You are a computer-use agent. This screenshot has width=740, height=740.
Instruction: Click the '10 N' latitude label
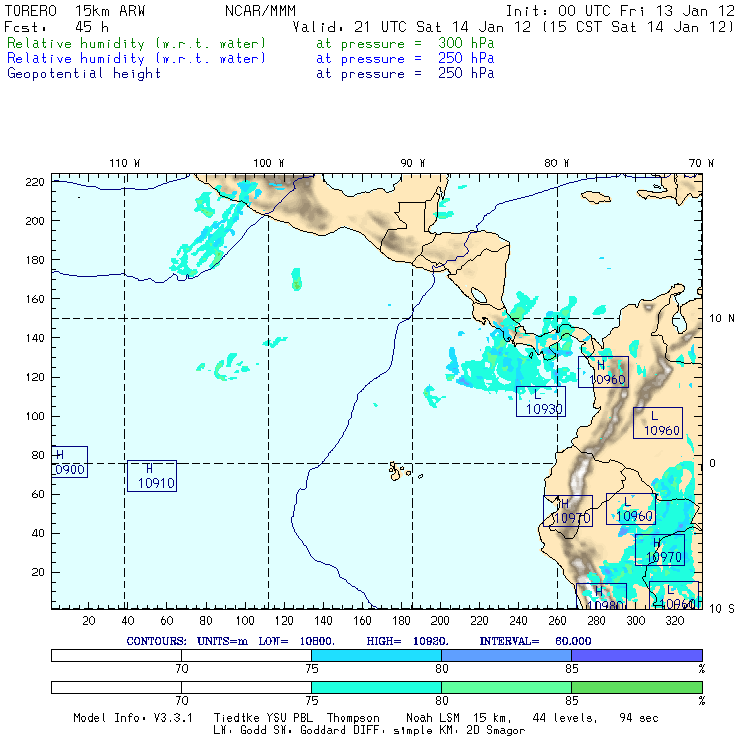(x=722, y=319)
